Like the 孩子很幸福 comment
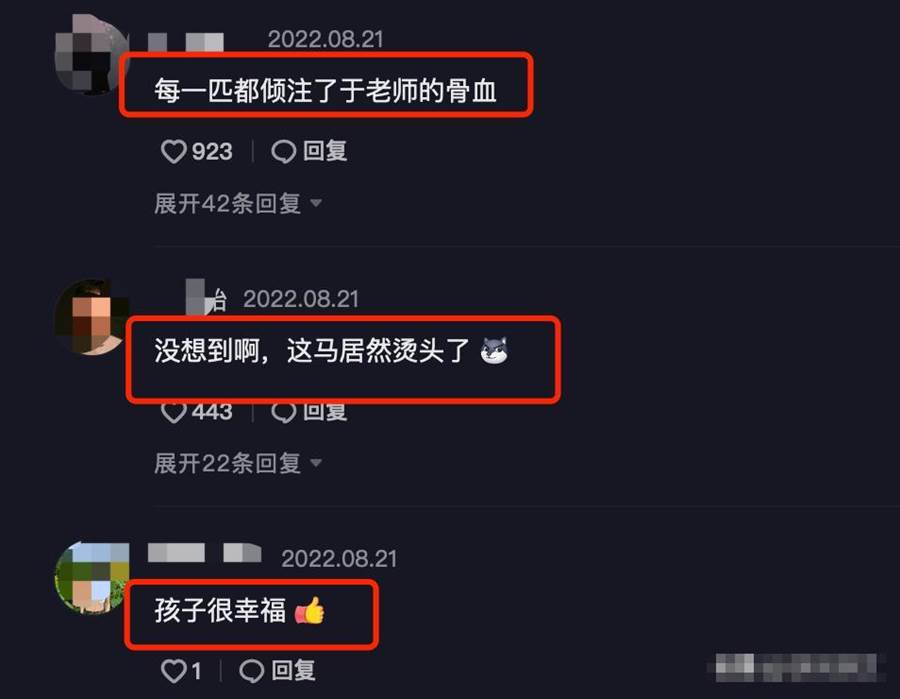Image resolution: width=900 pixels, height=699 pixels. (x=173, y=671)
